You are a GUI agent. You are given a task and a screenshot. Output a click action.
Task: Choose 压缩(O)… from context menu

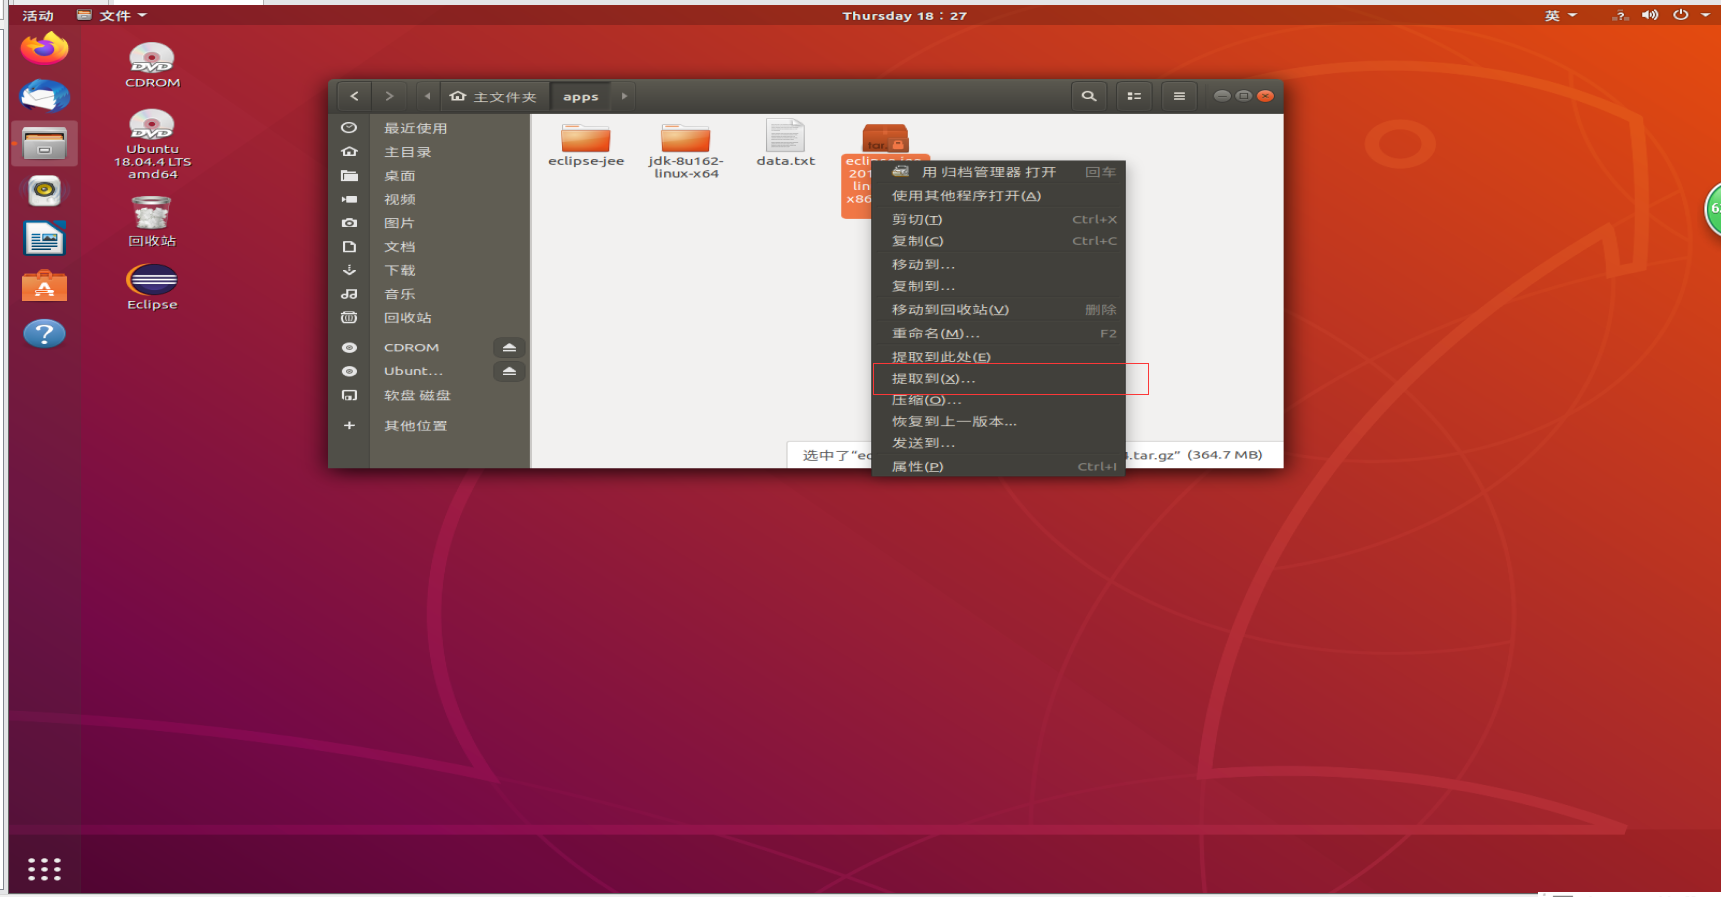point(999,400)
